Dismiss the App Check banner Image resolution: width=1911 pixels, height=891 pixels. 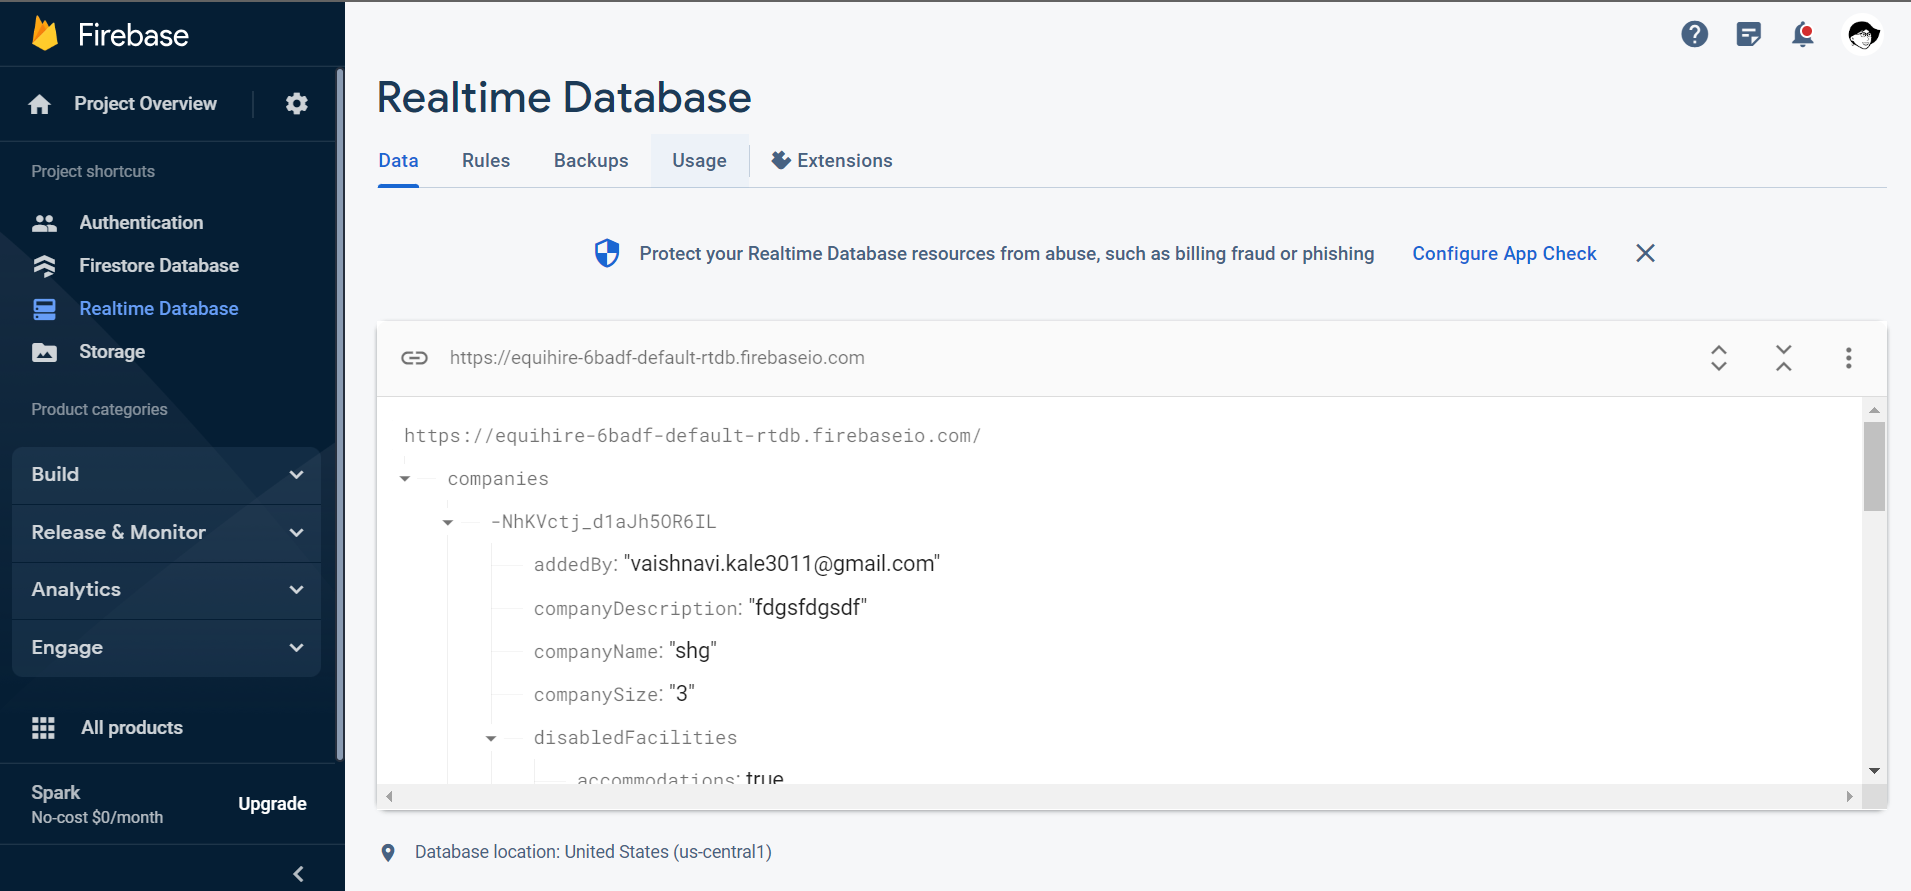click(x=1645, y=253)
